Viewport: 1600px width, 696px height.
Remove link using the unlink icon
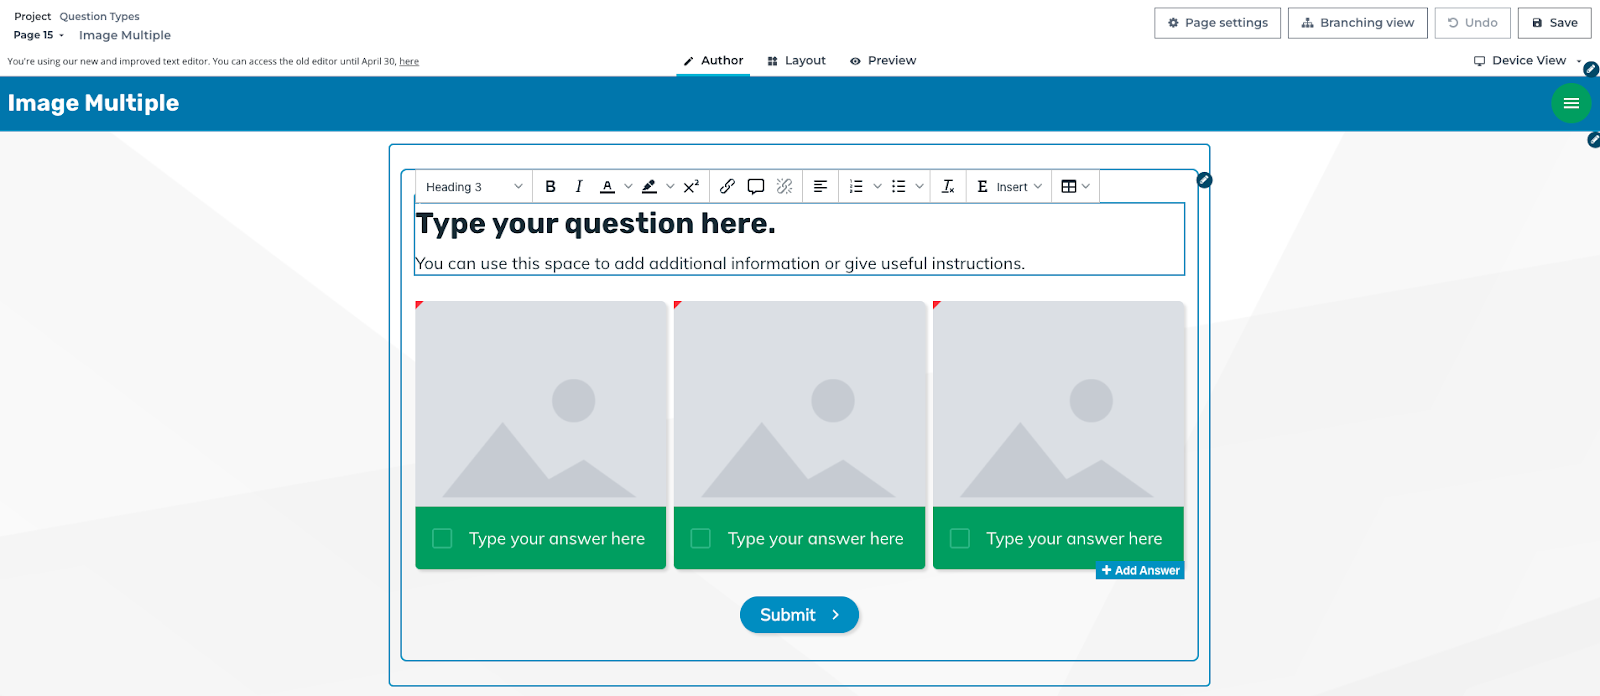point(784,187)
